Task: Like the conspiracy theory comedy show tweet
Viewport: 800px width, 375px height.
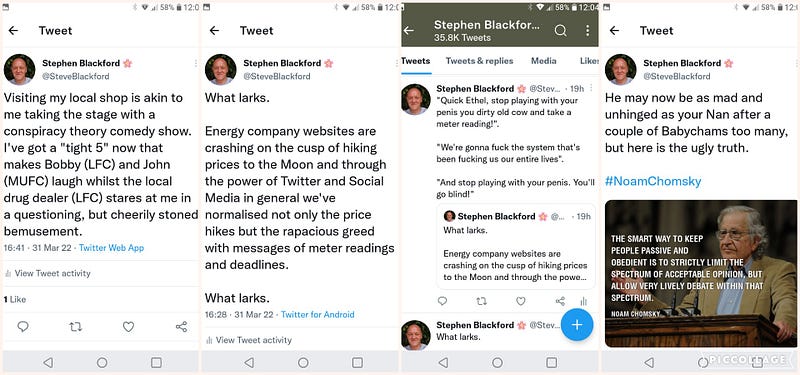Action: pyautogui.click(x=129, y=327)
